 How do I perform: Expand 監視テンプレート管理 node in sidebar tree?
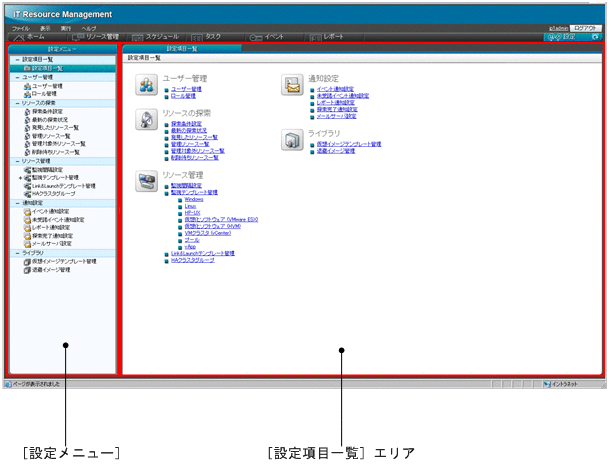click(x=20, y=178)
